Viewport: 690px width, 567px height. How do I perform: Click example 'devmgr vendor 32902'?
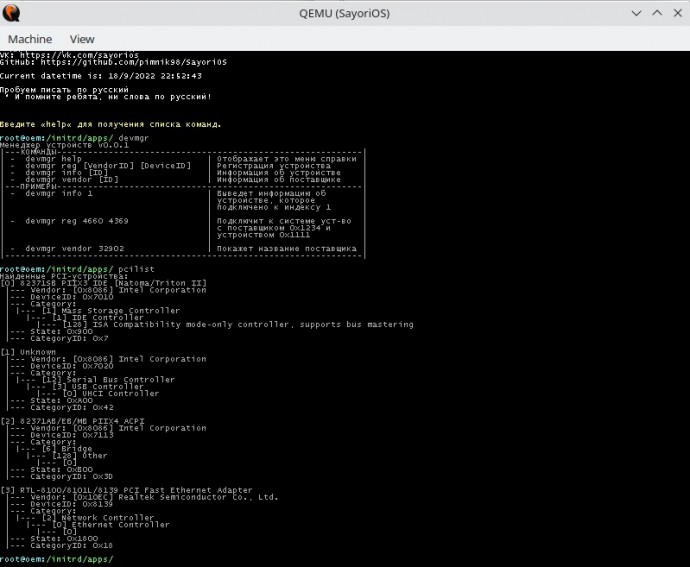pyautogui.click(x=74, y=248)
